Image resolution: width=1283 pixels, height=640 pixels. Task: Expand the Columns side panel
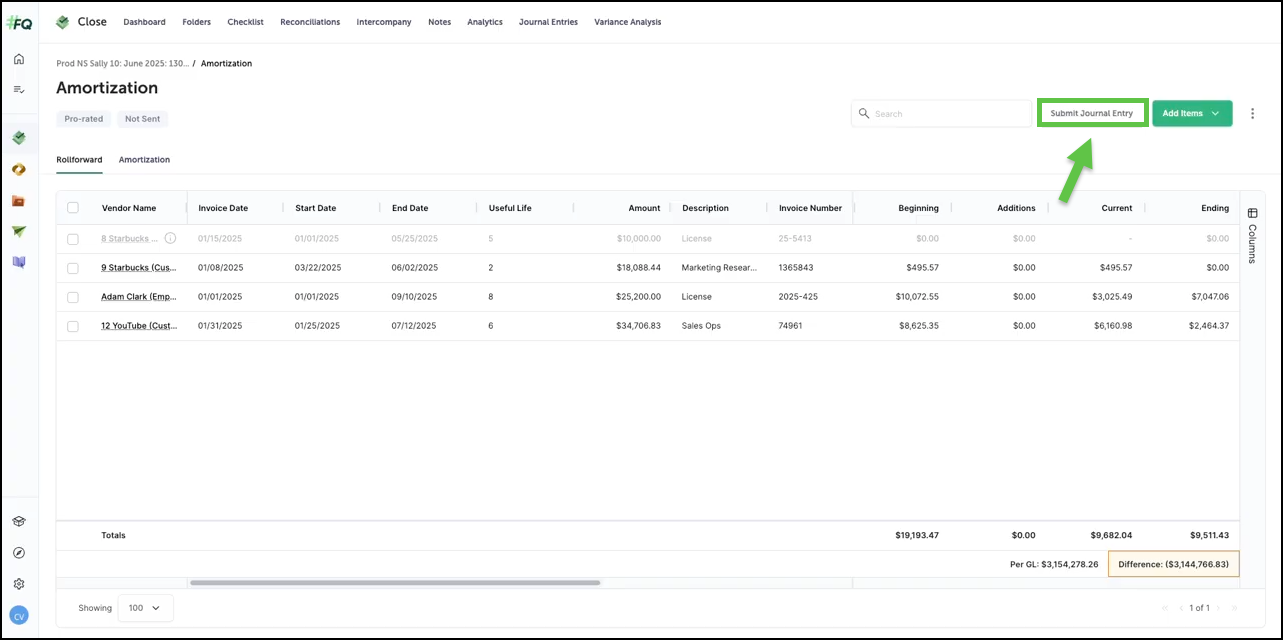[x=1252, y=236]
